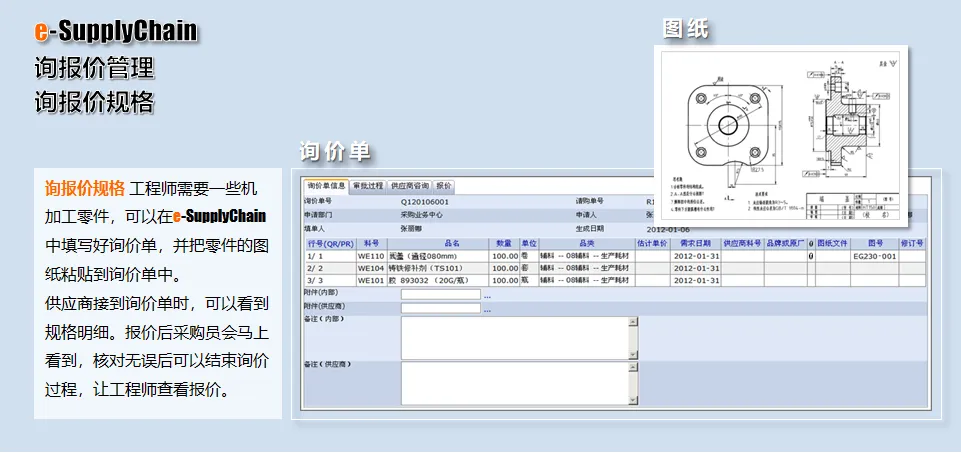
Task: Click the 附件(供应商) input field
Action: [x=441, y=308]
